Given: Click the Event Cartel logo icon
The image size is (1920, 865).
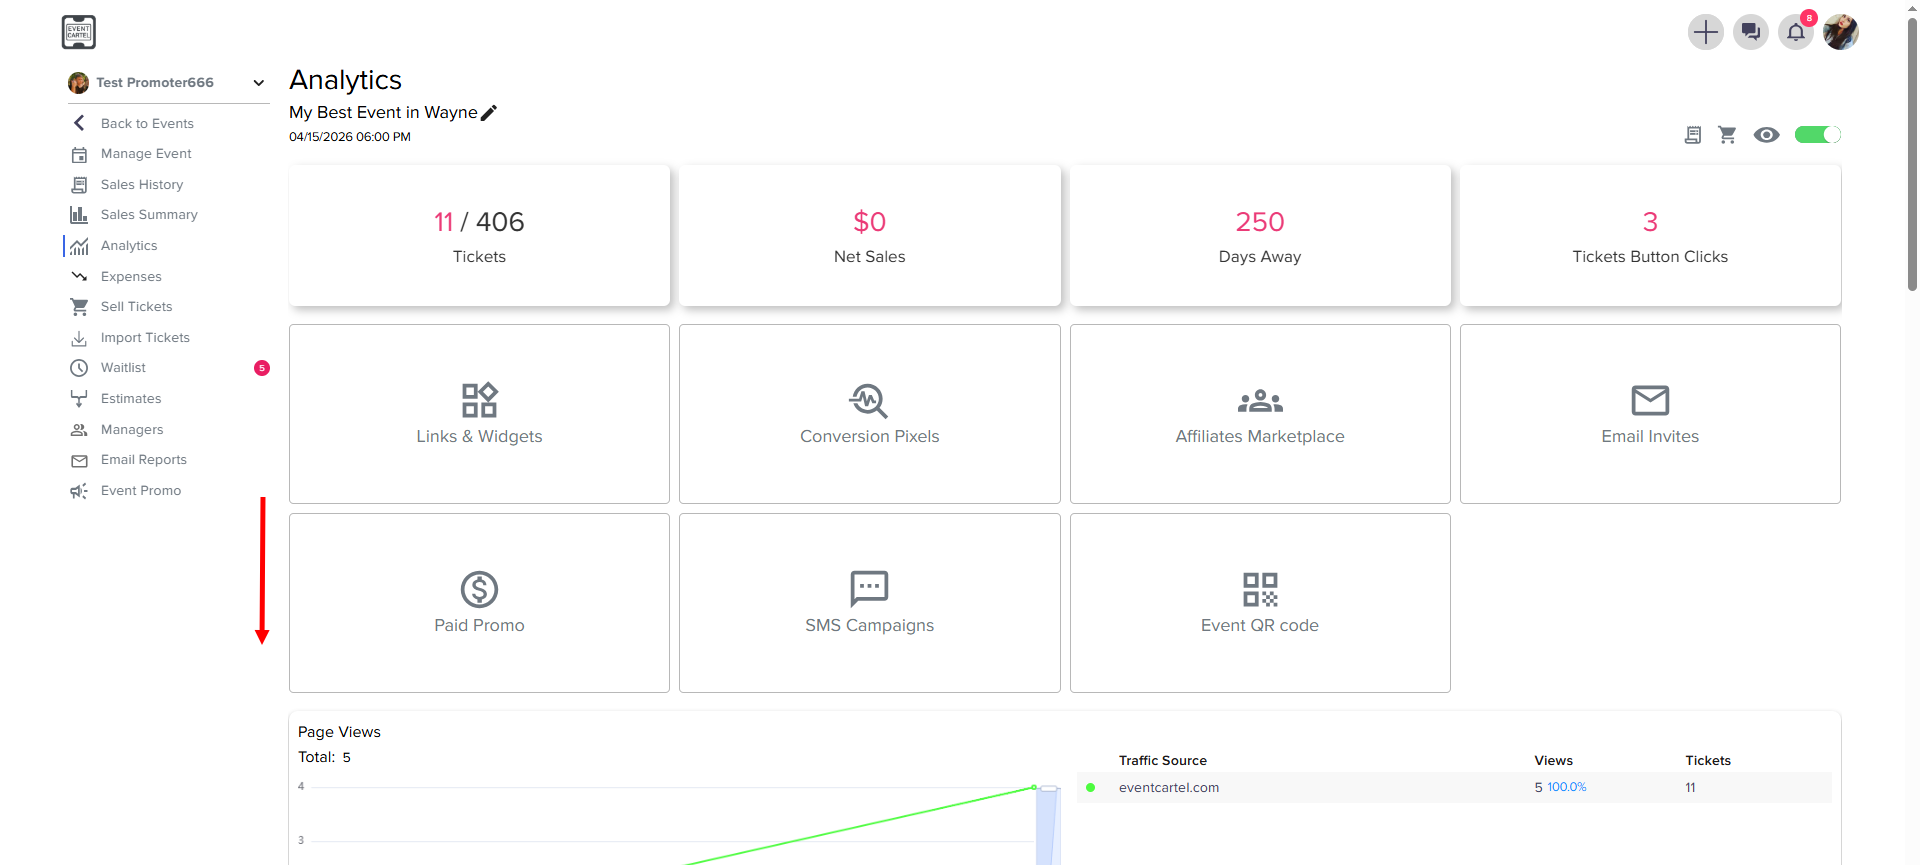Looking at the screenshot, I should pyautogui.click(x=78, y=32).
